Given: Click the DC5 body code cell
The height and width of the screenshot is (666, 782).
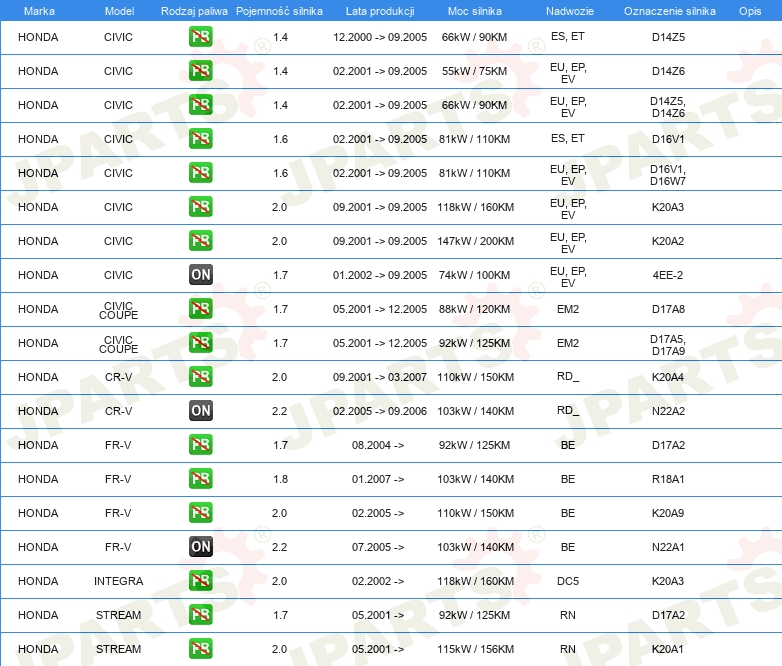Looking at the screenshot, I should point(568,581).
